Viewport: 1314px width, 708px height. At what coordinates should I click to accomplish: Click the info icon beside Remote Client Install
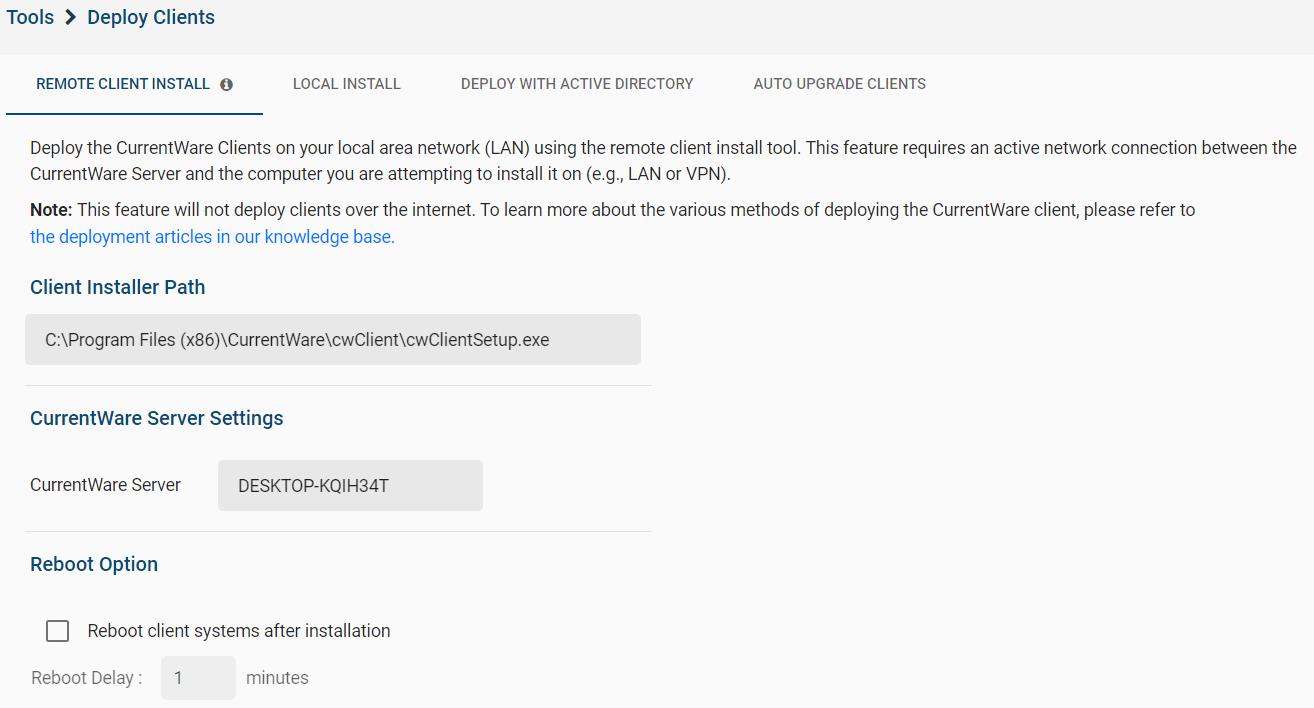click(226, 85)
